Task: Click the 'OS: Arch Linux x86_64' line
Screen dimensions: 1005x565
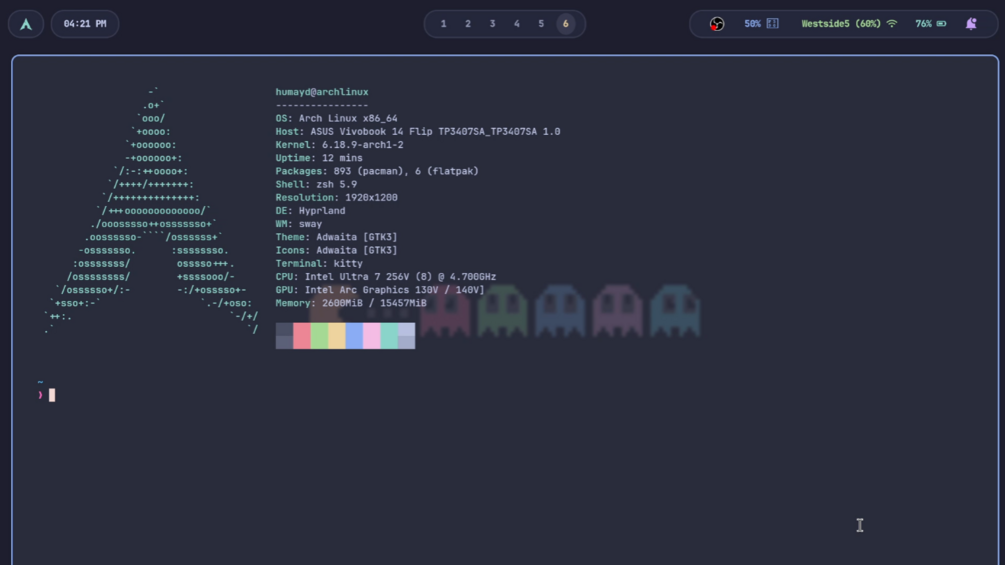Action: tap(336, 119)
